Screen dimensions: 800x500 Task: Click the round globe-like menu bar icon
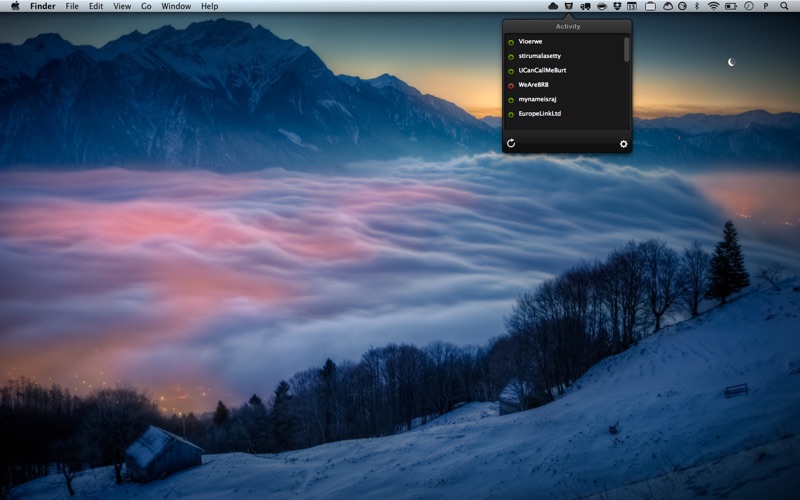click(x=682, y=6)
